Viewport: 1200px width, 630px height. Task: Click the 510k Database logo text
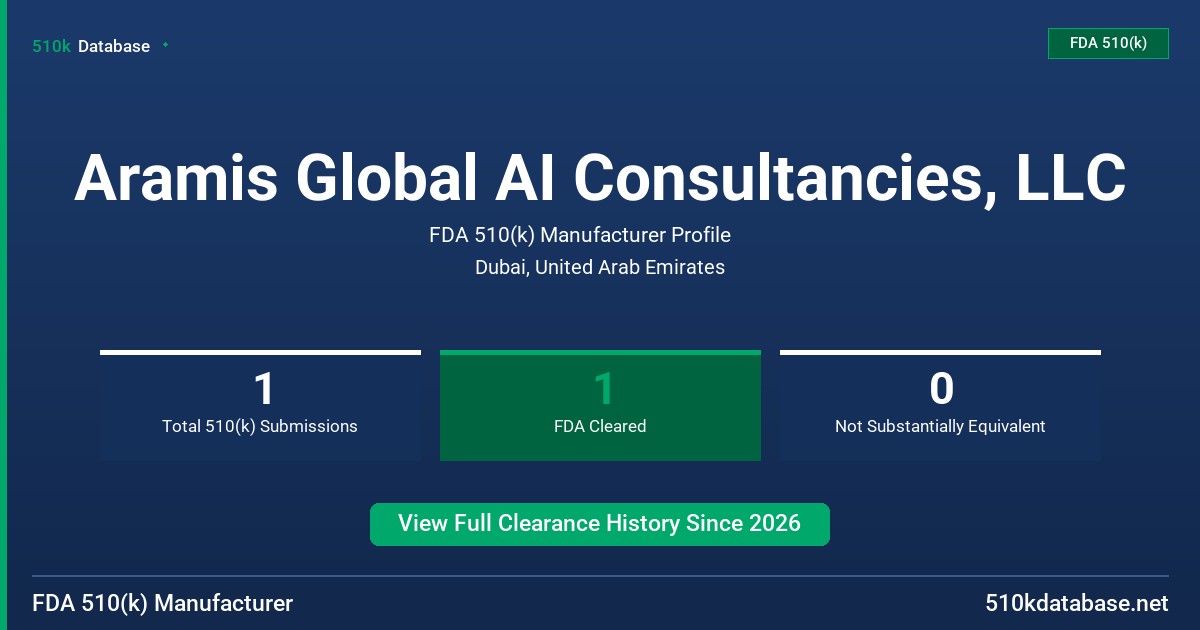[x=91, y=46]
